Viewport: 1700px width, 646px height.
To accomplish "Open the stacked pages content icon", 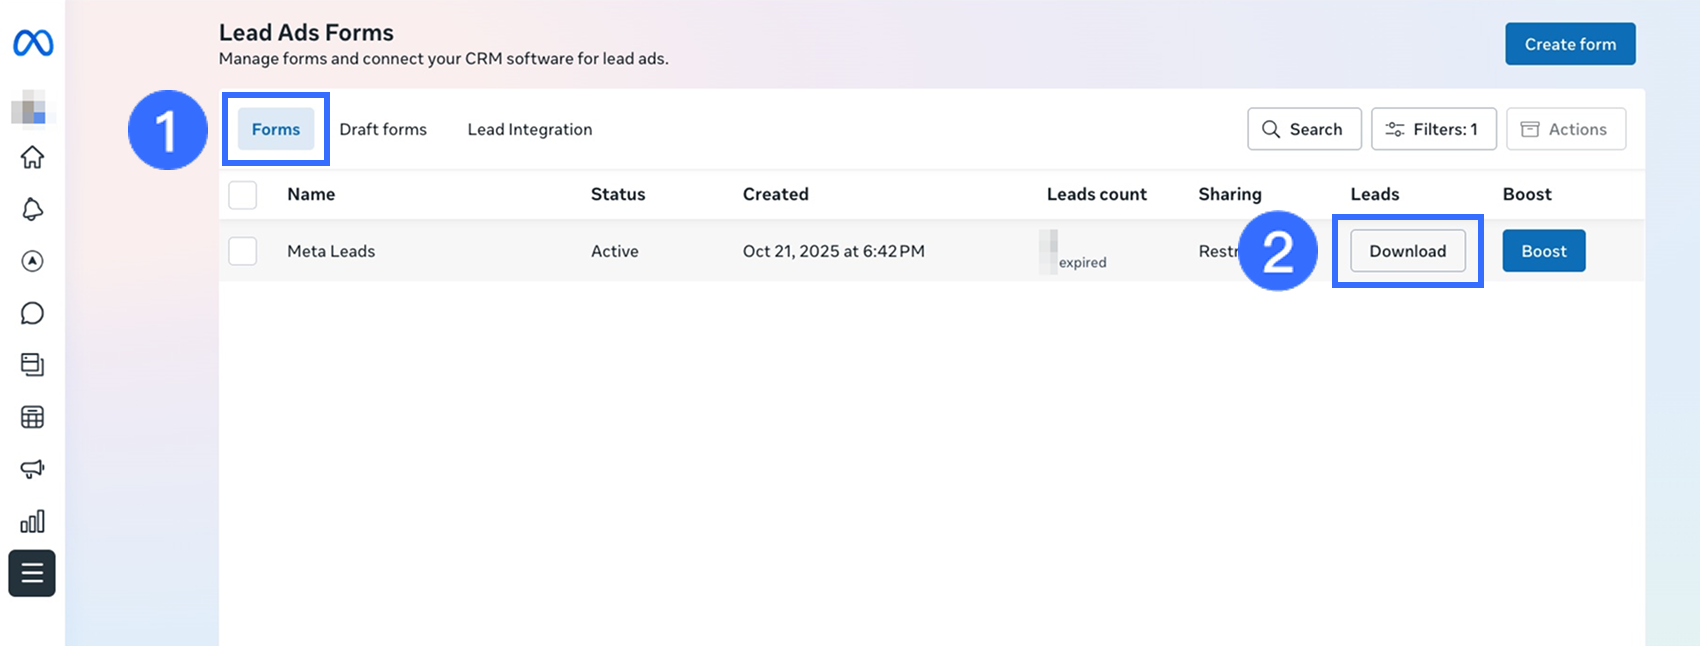I will click(33, 365).
